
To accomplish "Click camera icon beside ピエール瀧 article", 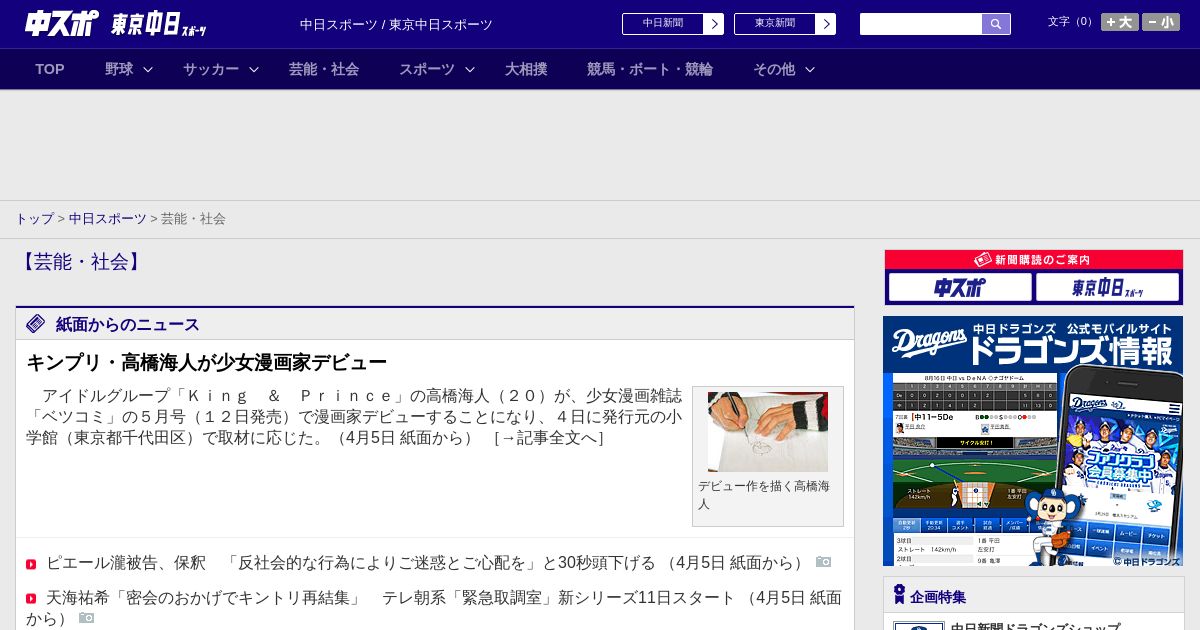I will [824, 562].
